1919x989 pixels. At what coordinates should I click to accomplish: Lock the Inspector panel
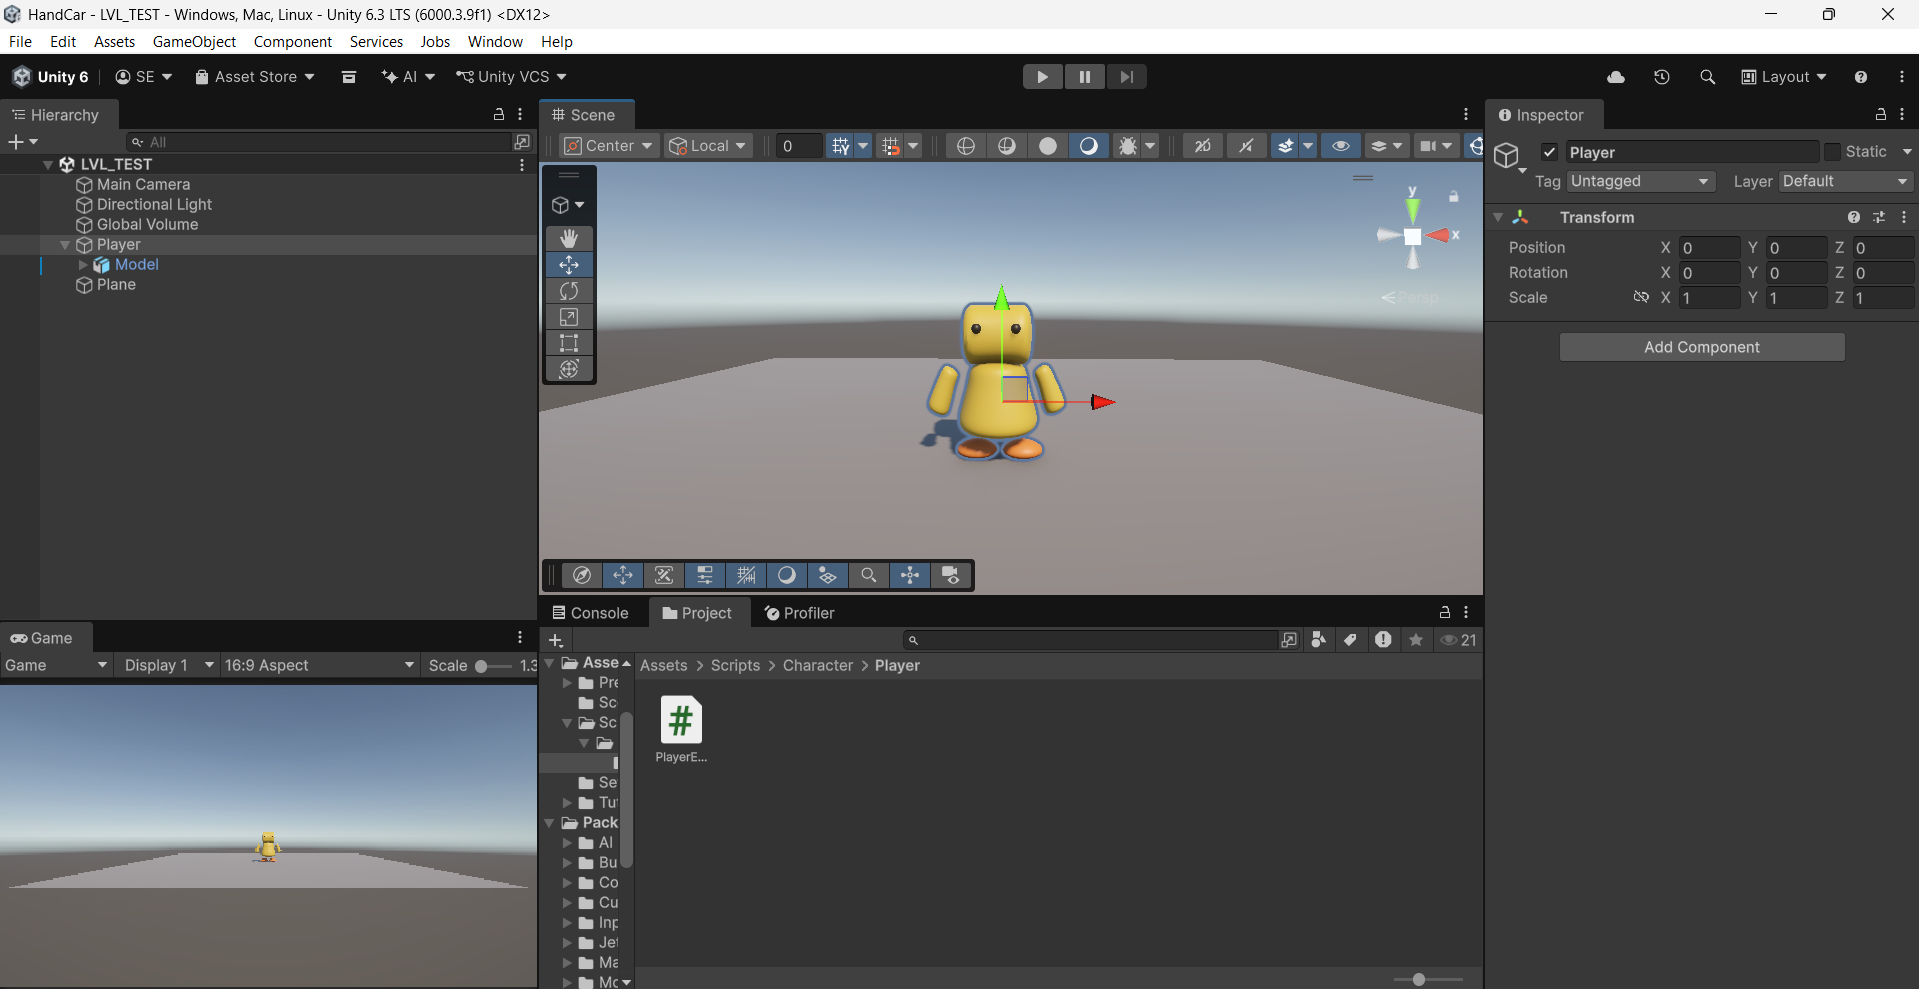(x=1880, y=115)
